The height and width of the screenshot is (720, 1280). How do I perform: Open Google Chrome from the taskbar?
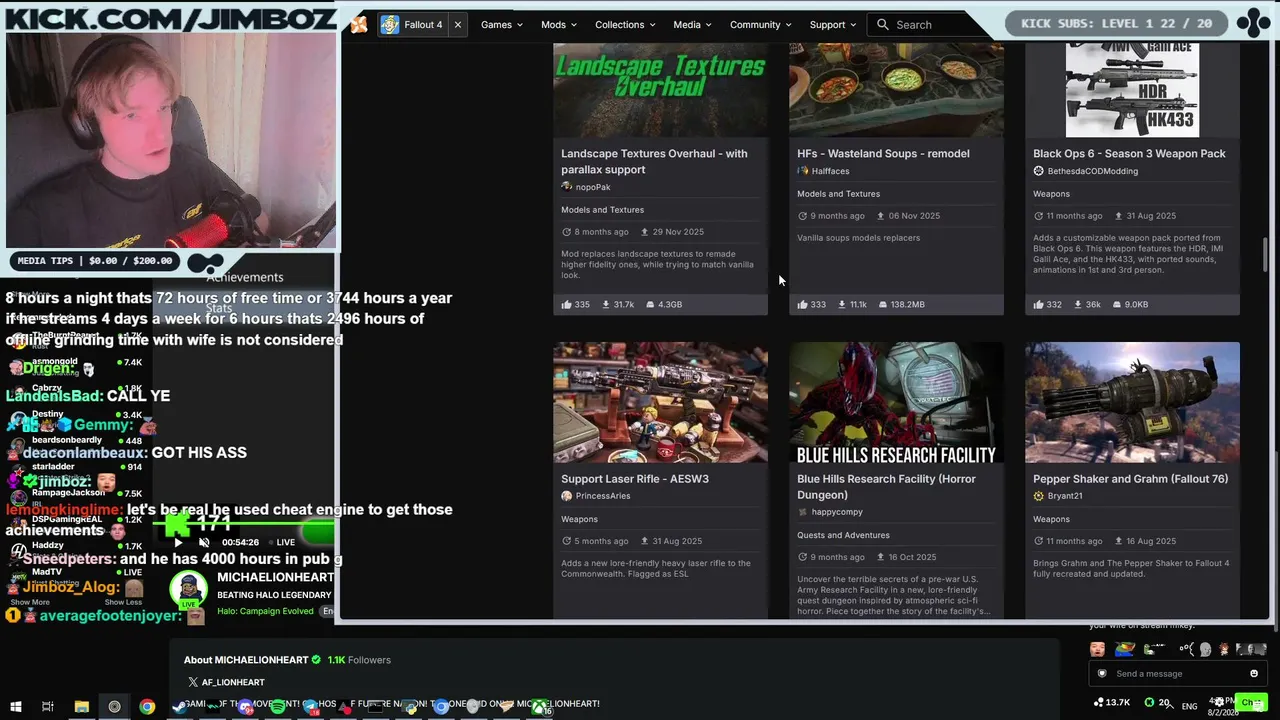click(x=147, y=706)
